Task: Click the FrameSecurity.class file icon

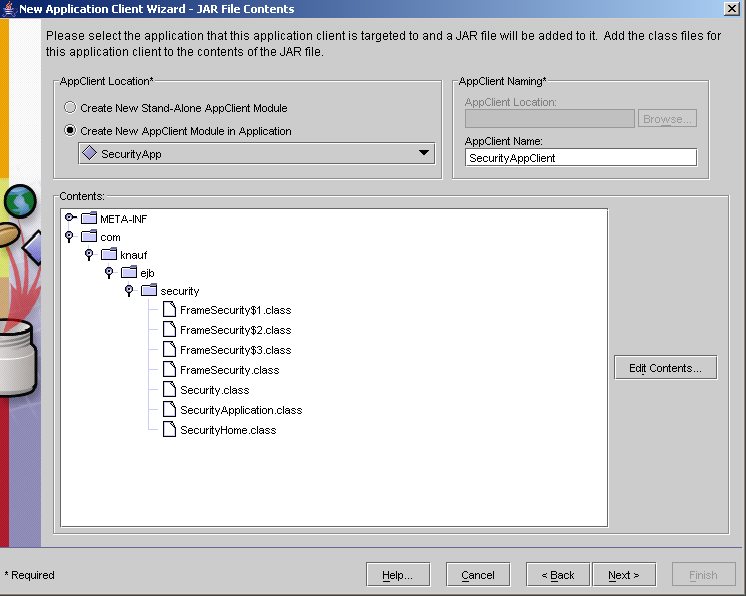Action: coord(169,369)
